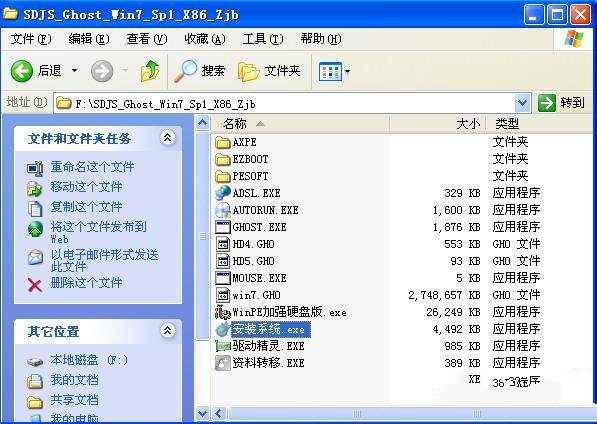This screenshot has height=424, width=597.
Task: Sort by 名称 column header
Action: coord(300,124)
